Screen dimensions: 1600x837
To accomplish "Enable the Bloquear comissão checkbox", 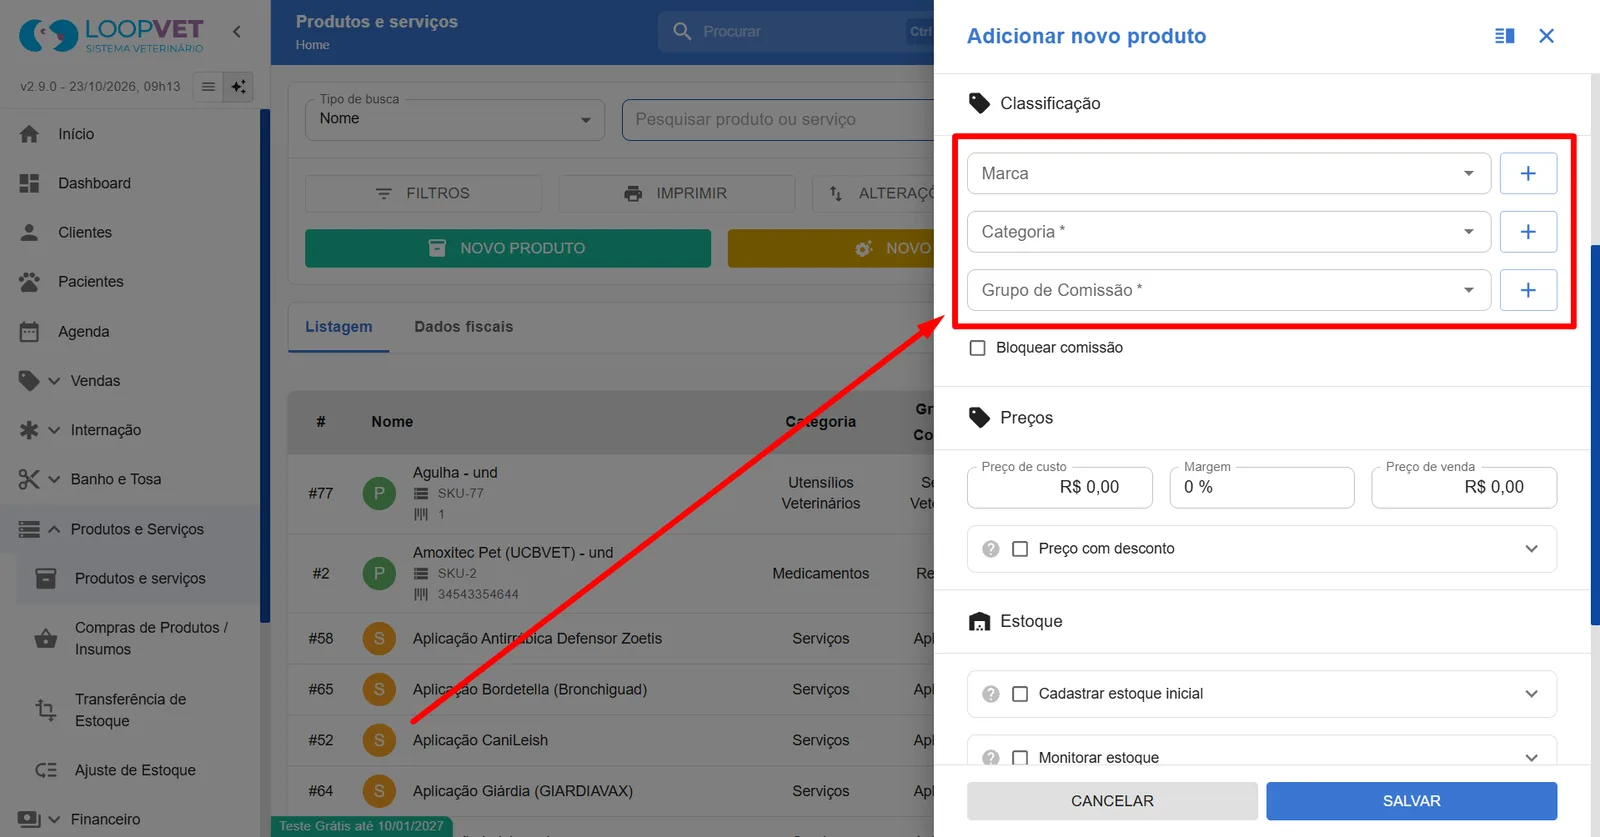I will 978,348.
